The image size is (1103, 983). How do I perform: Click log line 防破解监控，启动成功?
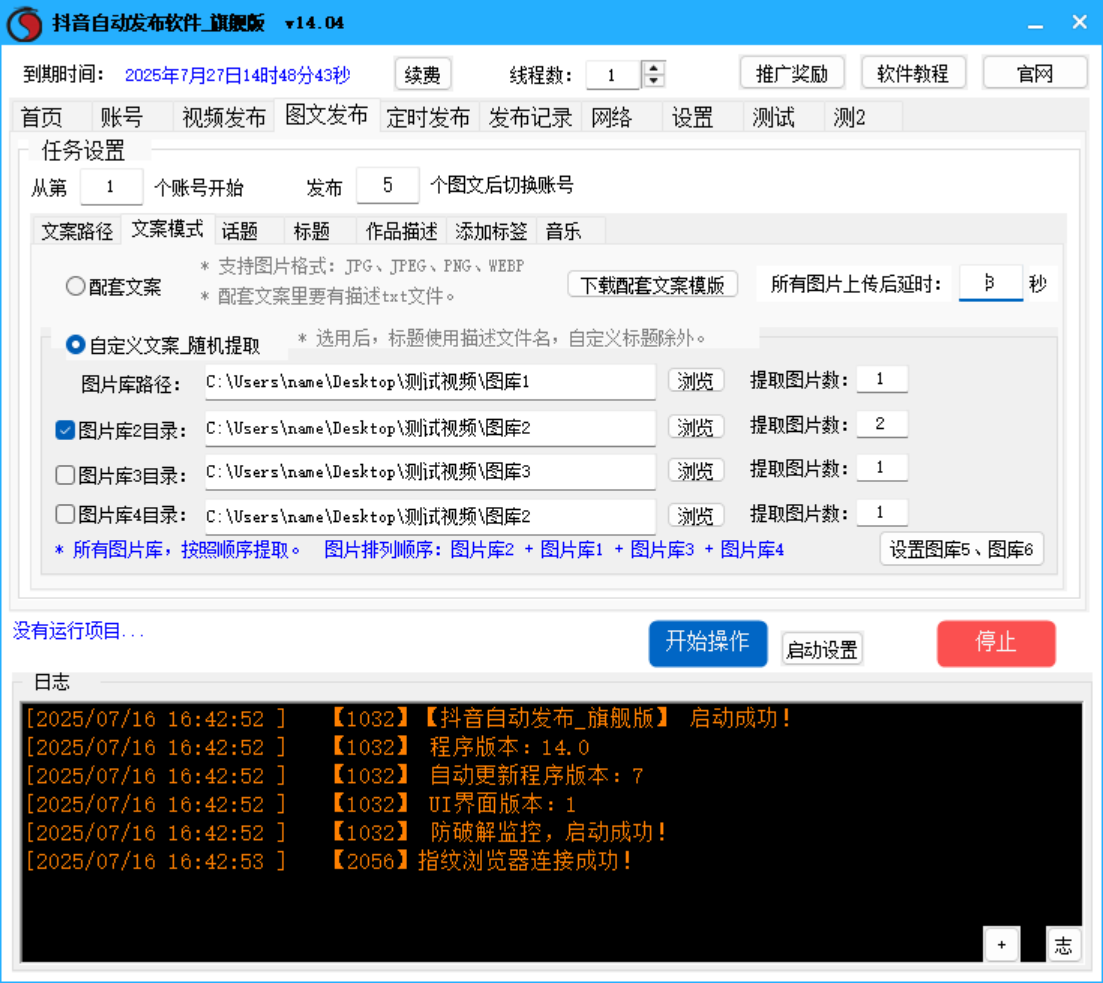(345, 832)
